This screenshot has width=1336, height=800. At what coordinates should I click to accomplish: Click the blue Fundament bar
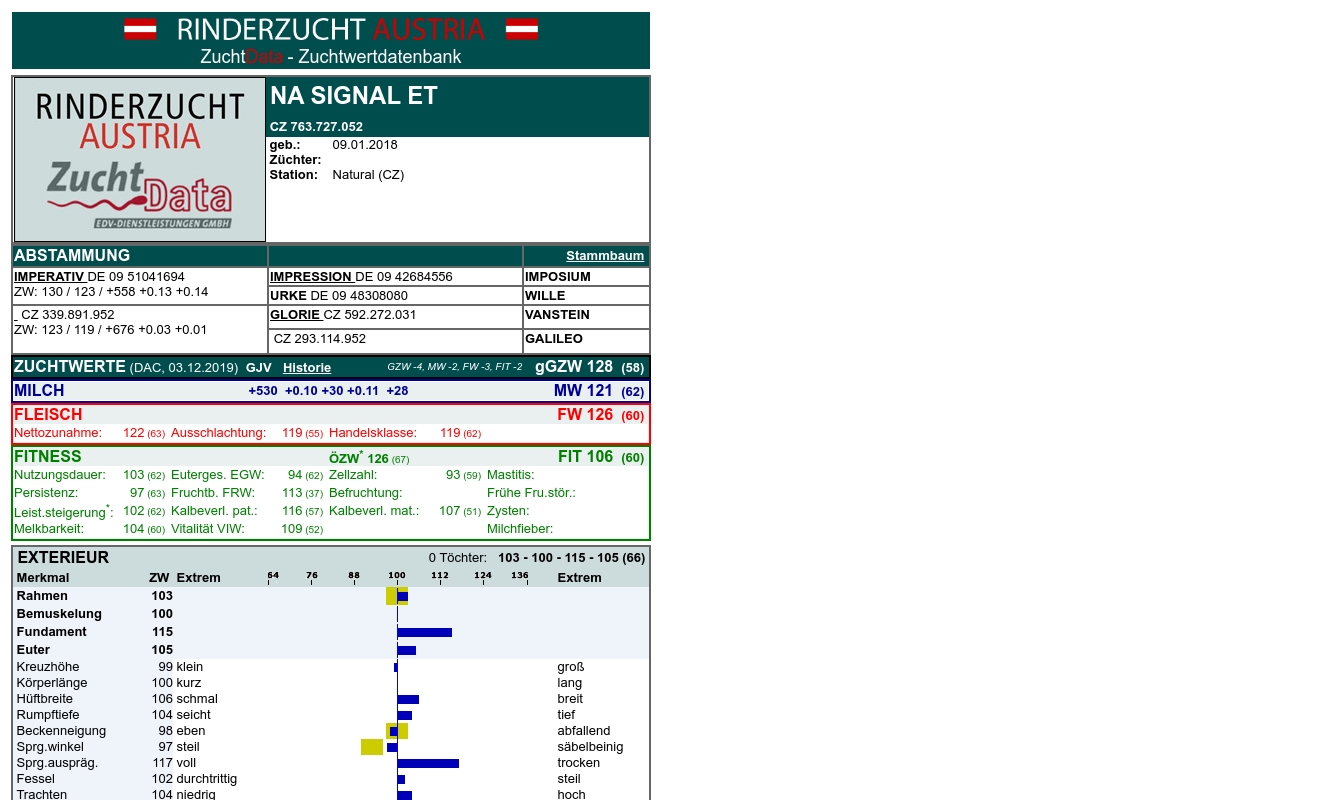[424, 632]
